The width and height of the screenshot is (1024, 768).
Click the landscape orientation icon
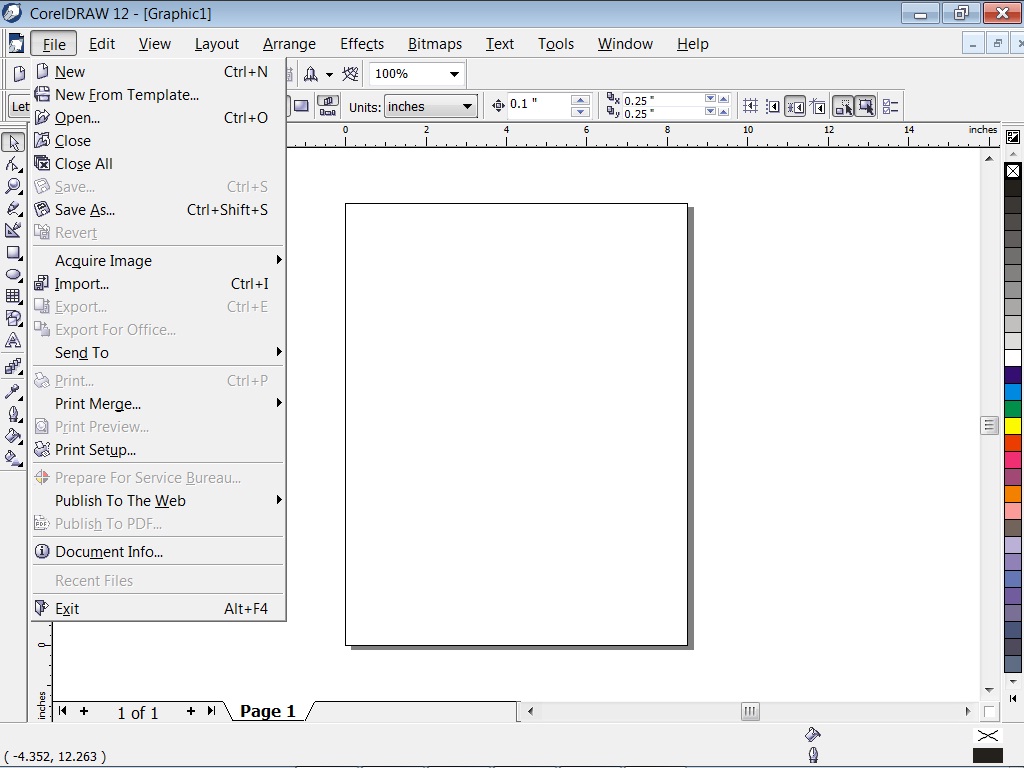(x=301, y=106)
